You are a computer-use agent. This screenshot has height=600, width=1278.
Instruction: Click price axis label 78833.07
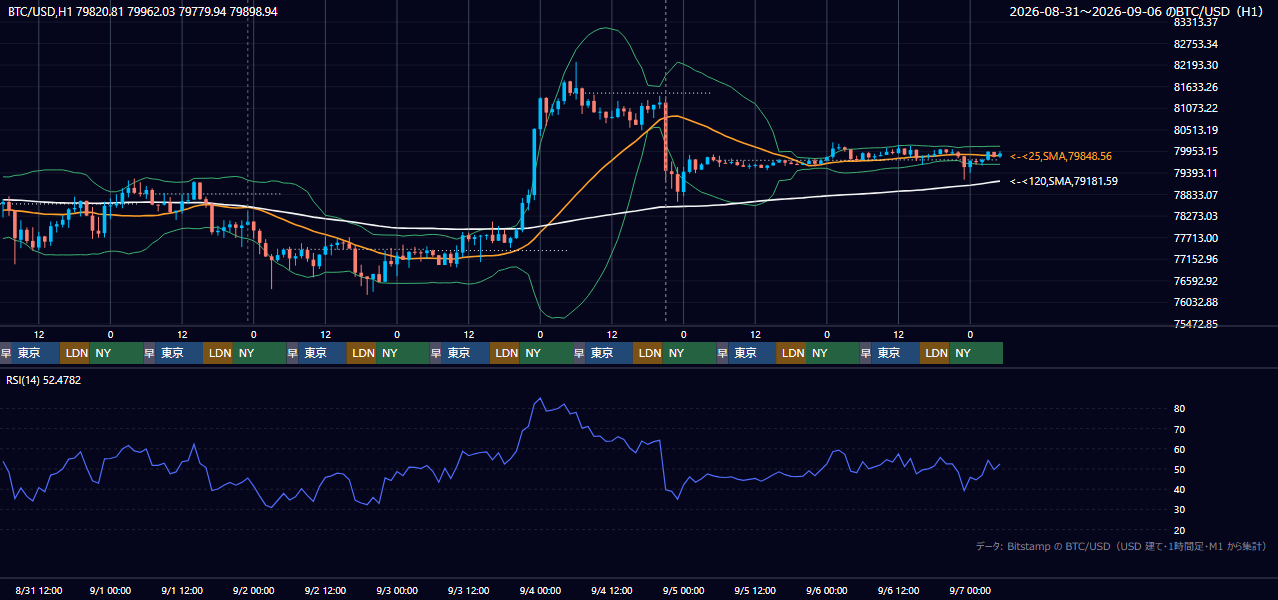click(x=1195, y=195)
